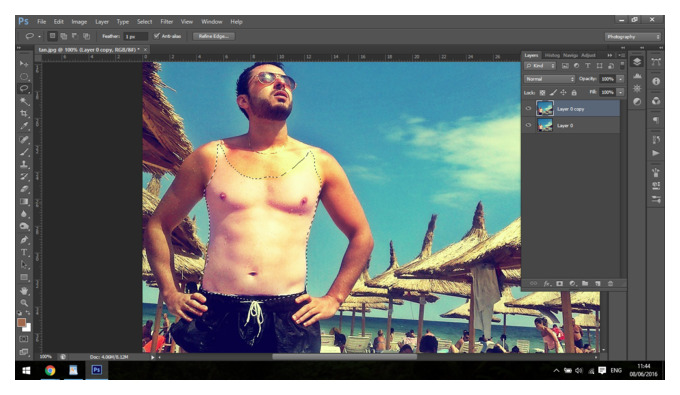Viewport: 680px width, 395px height.
Task: Click the Refine Edge button
Action: point(214,36)
